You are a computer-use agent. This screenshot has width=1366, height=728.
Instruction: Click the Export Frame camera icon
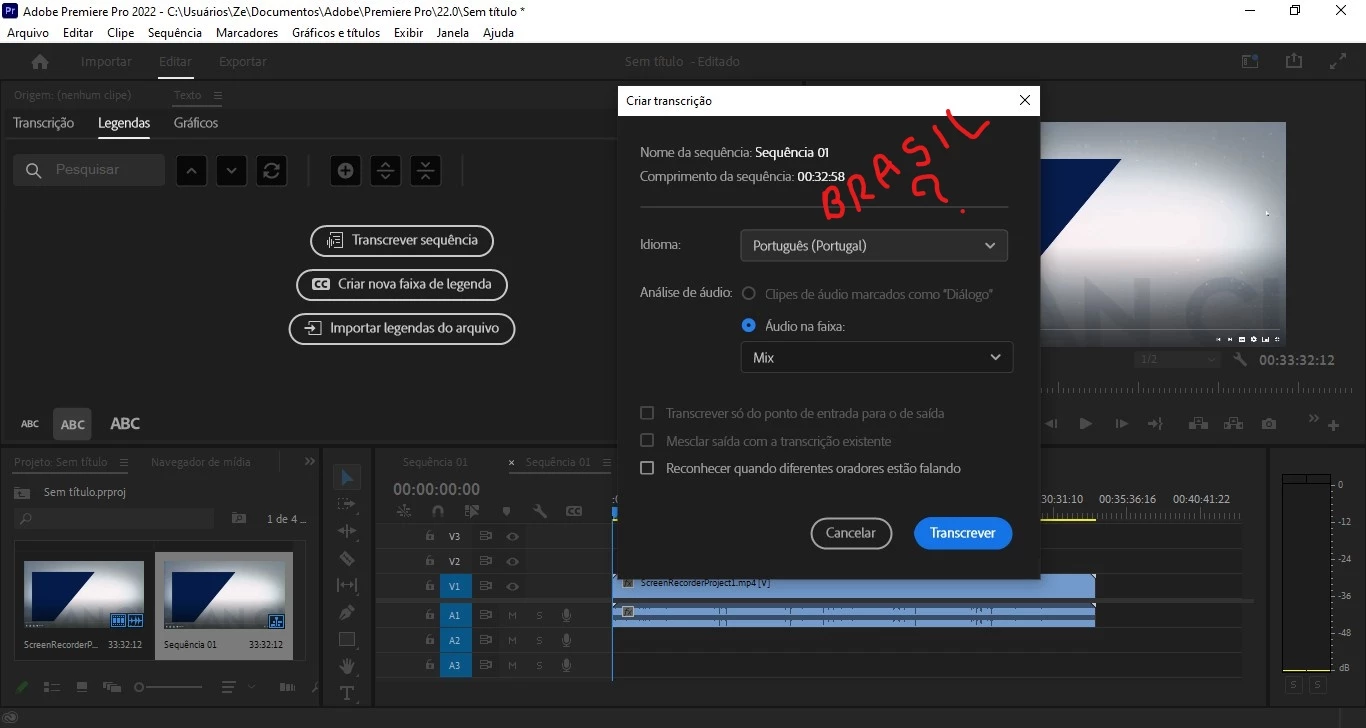click(x=1269, y=424)
